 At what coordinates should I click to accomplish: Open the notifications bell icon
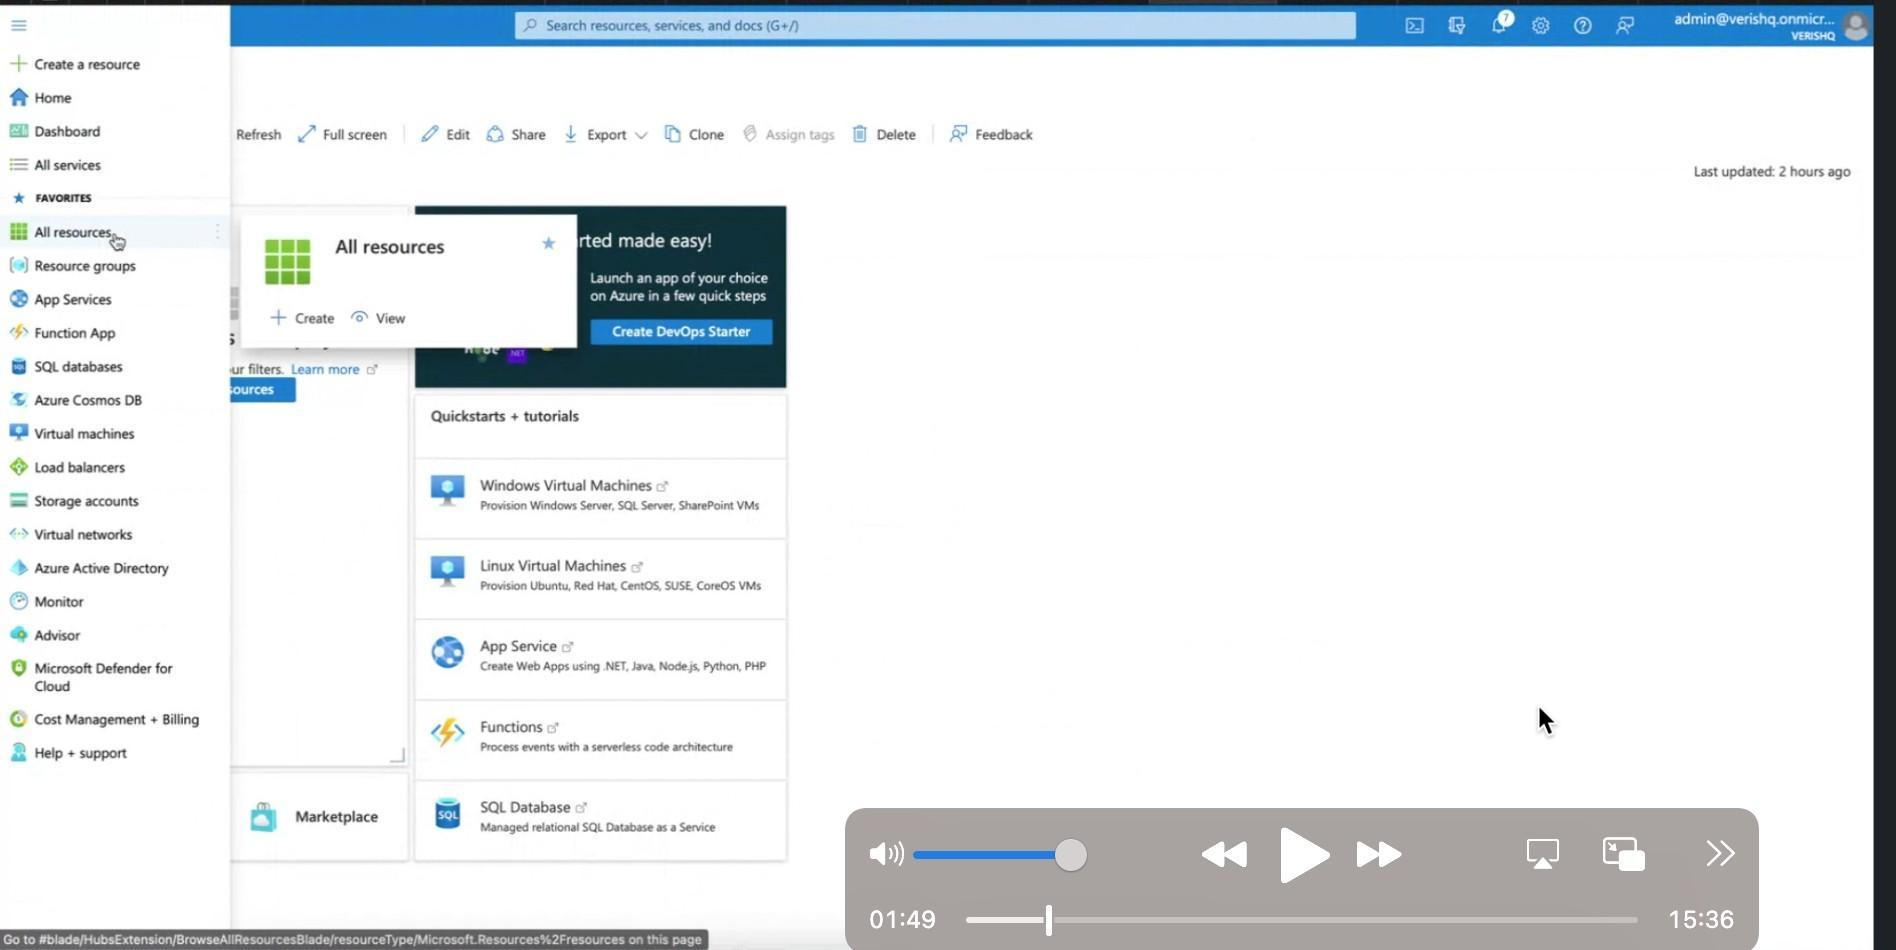(x=1498, y=25)
